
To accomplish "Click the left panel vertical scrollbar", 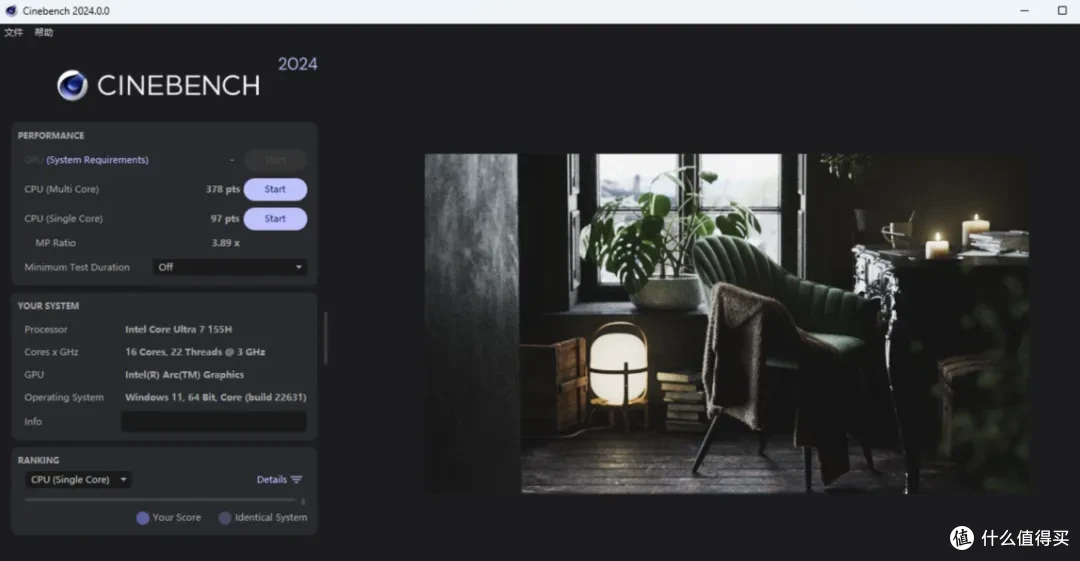I will 326,338.
